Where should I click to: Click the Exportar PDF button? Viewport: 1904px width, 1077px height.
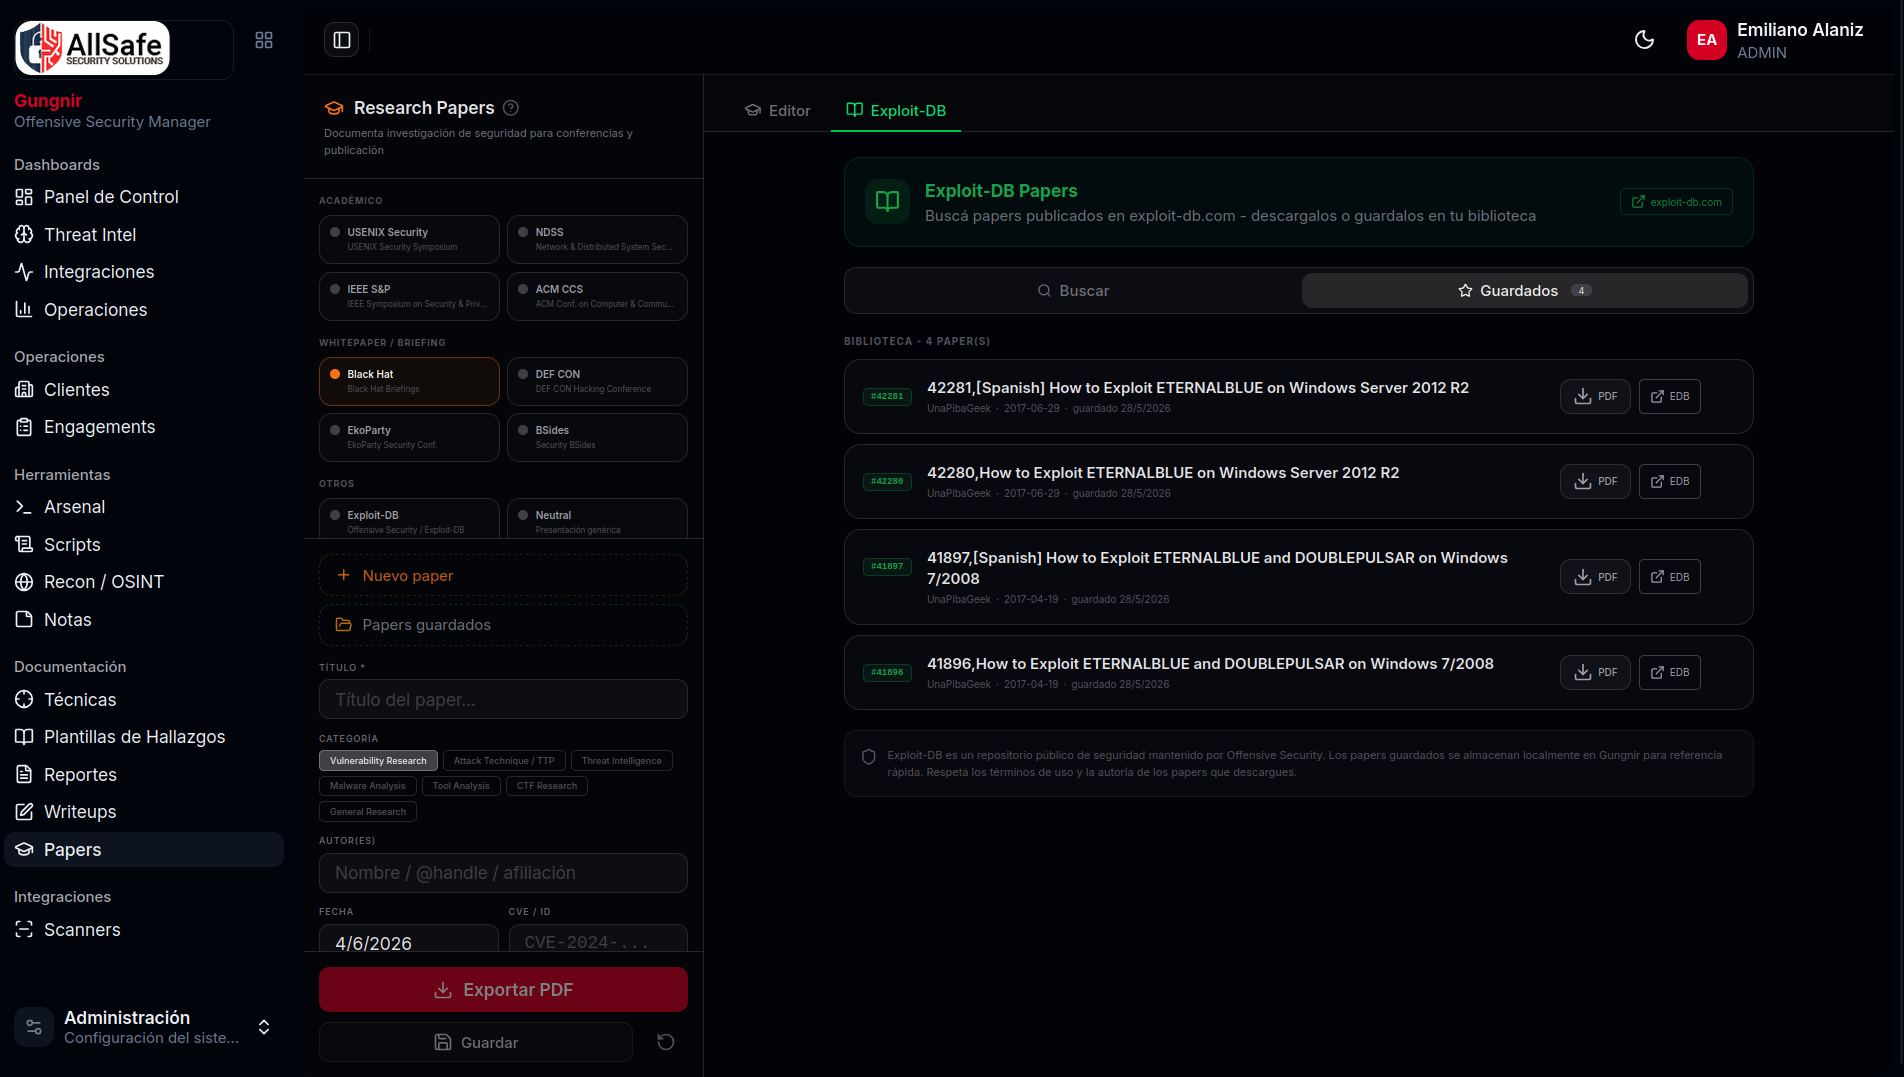[503, 990]
